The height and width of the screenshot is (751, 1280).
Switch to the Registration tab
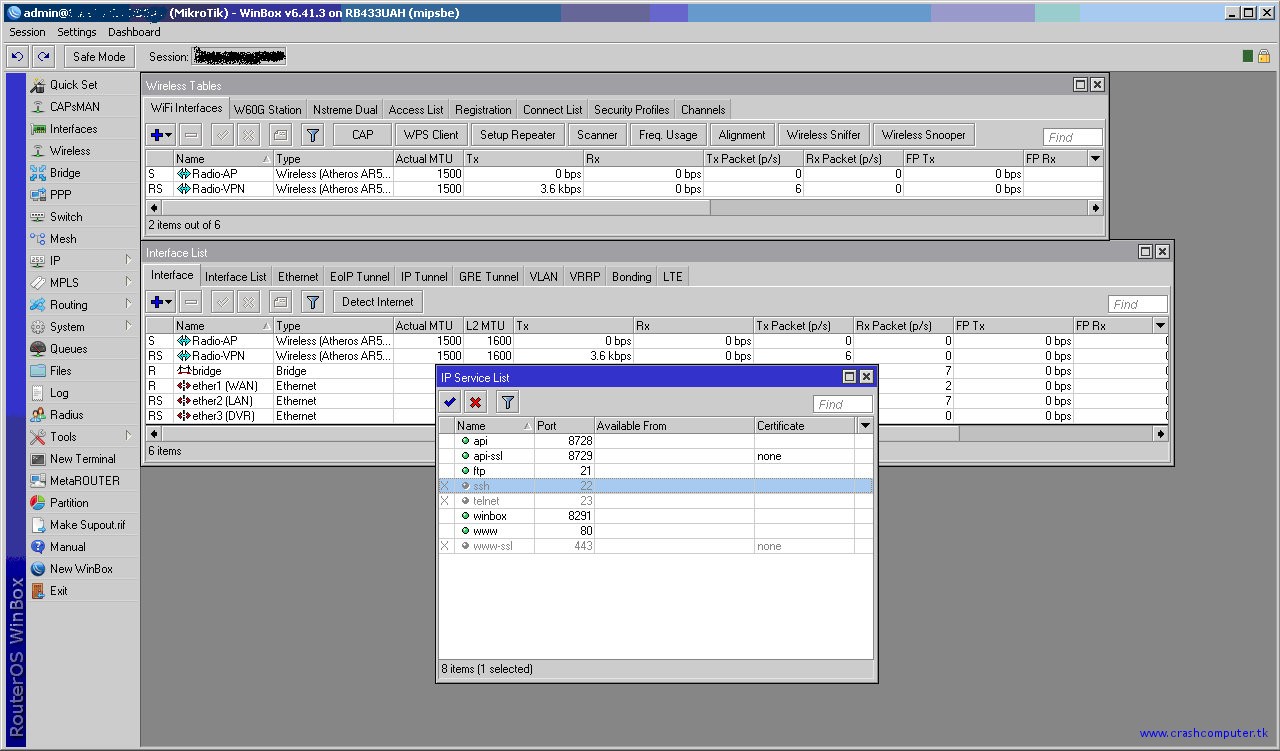(x=483, y=110)
